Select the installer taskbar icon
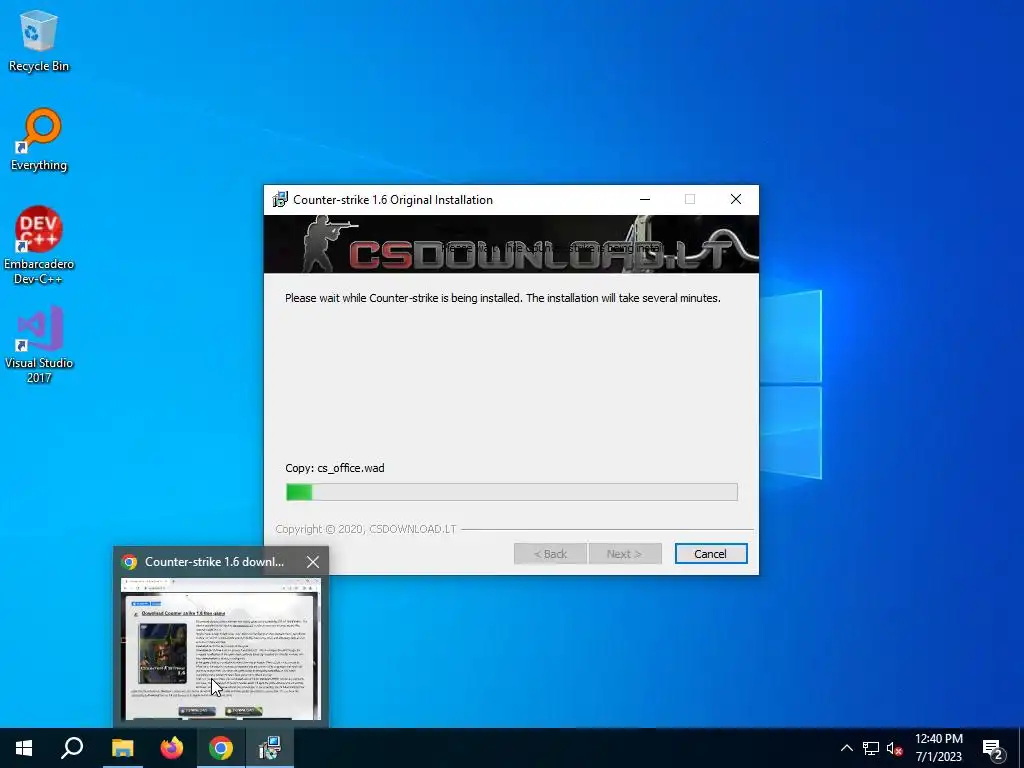Screen dimensions: 1024x768 point(270,748)
